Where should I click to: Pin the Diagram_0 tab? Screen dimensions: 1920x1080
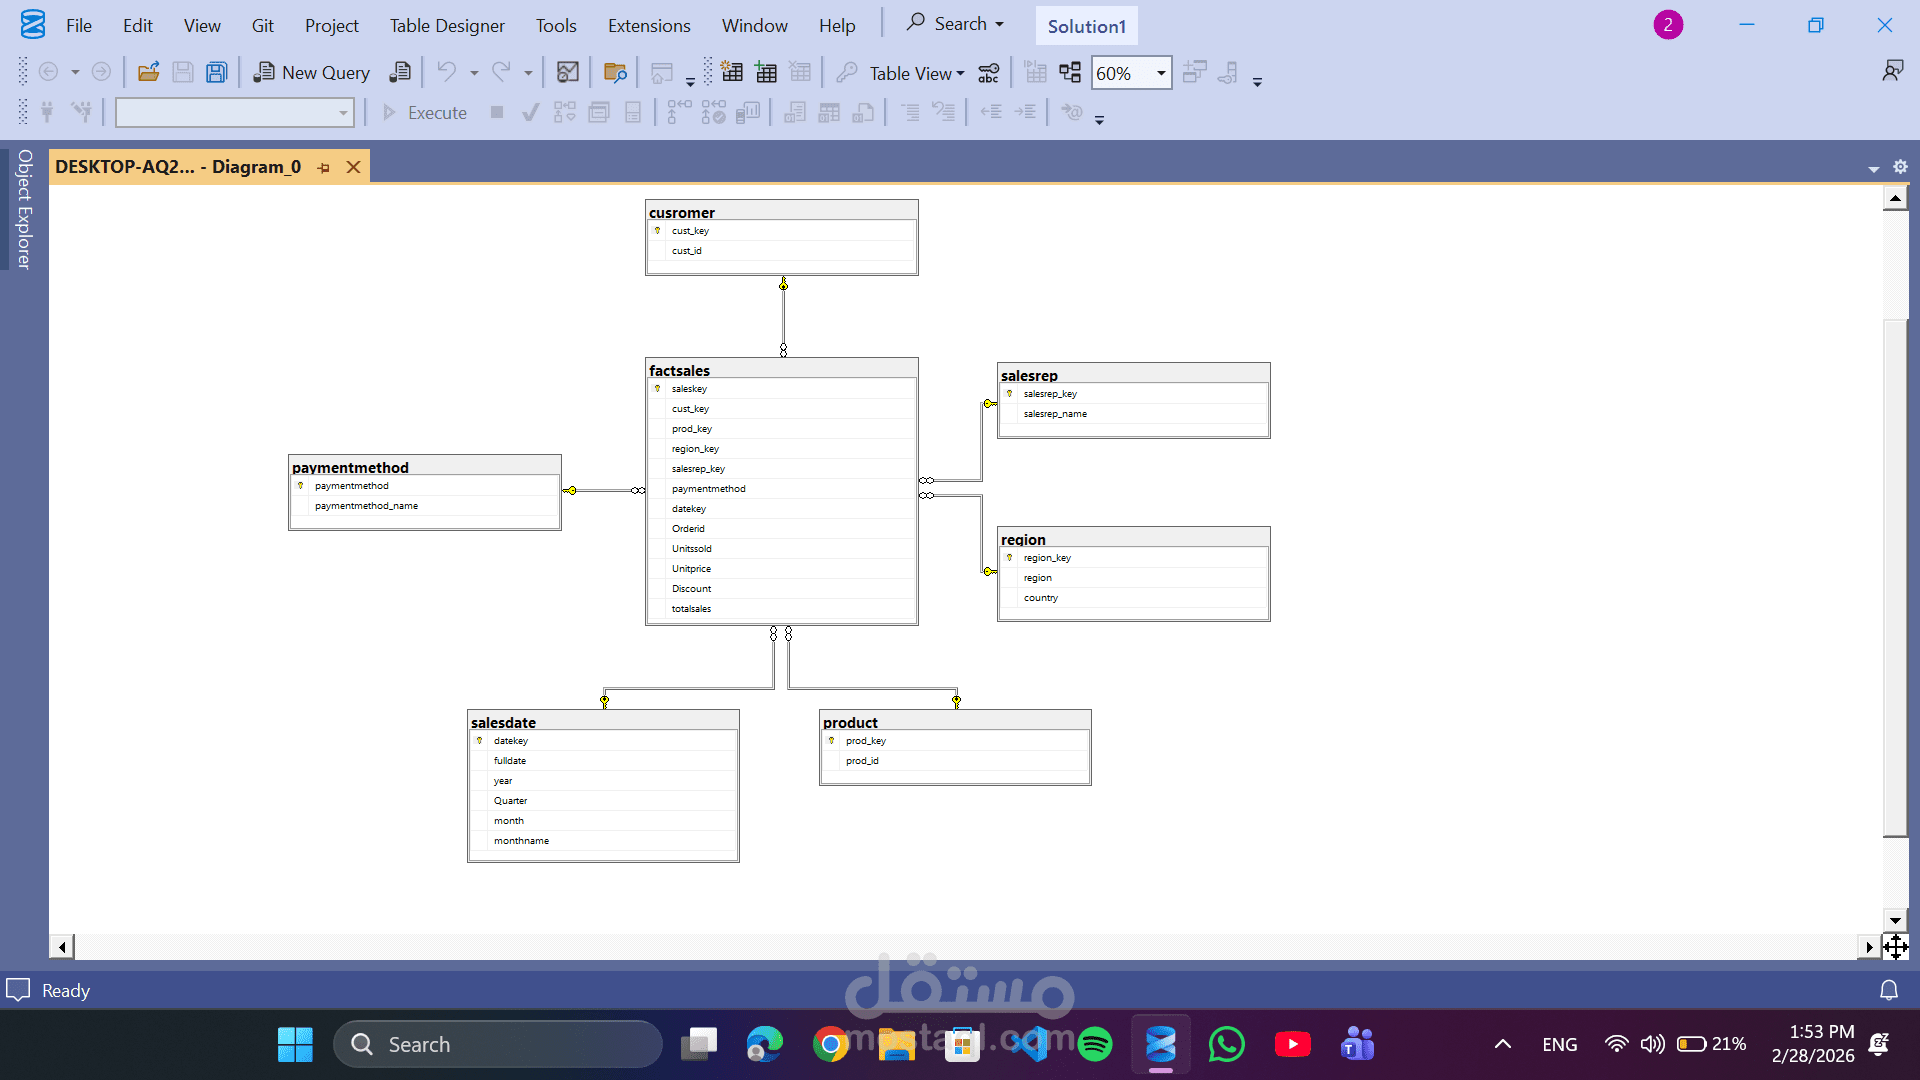323,168
